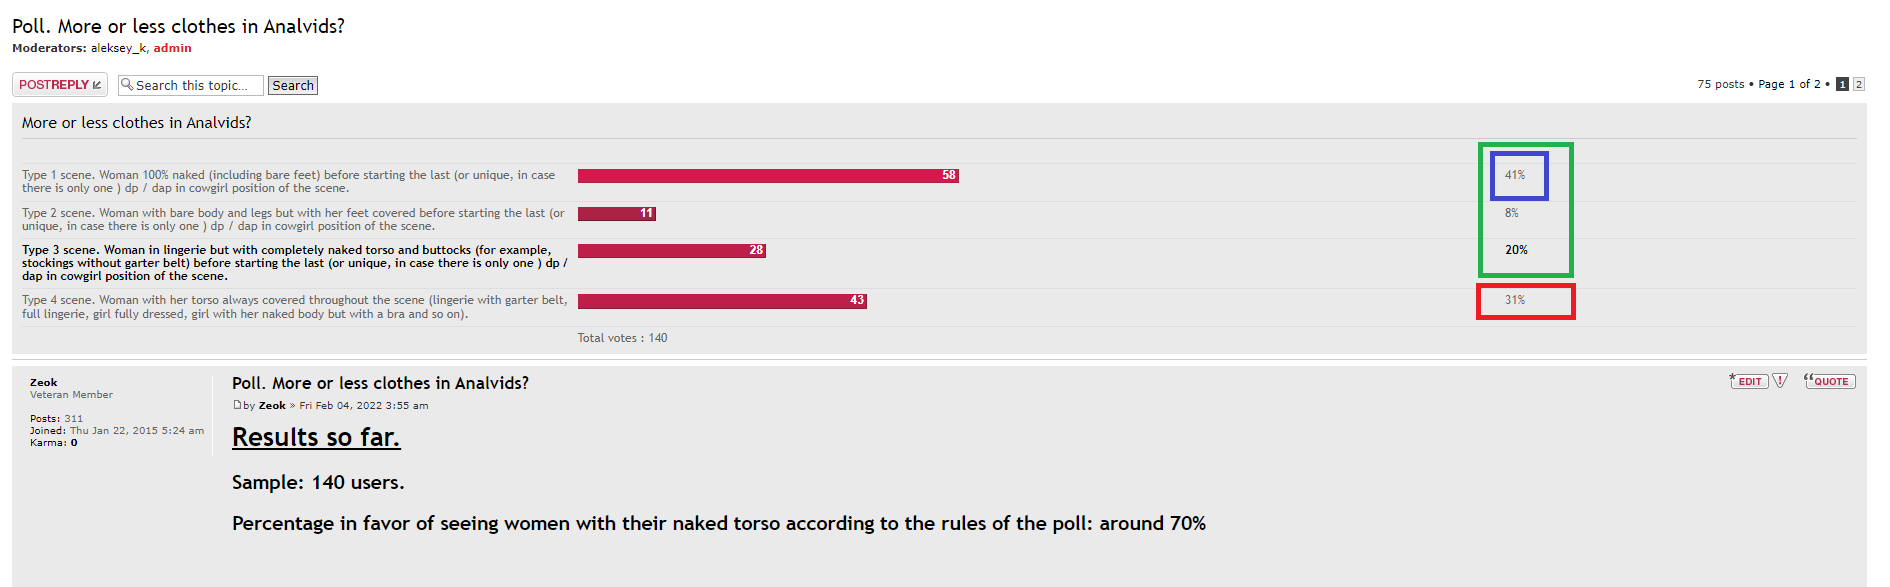The image size is (1890, 587).
Task: Open the post title link above the byline
Action: click(x=380, y=383)
